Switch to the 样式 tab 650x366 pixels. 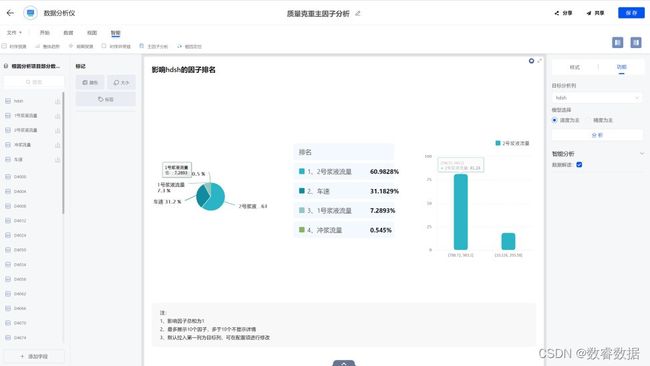click(x=575, y=67)
